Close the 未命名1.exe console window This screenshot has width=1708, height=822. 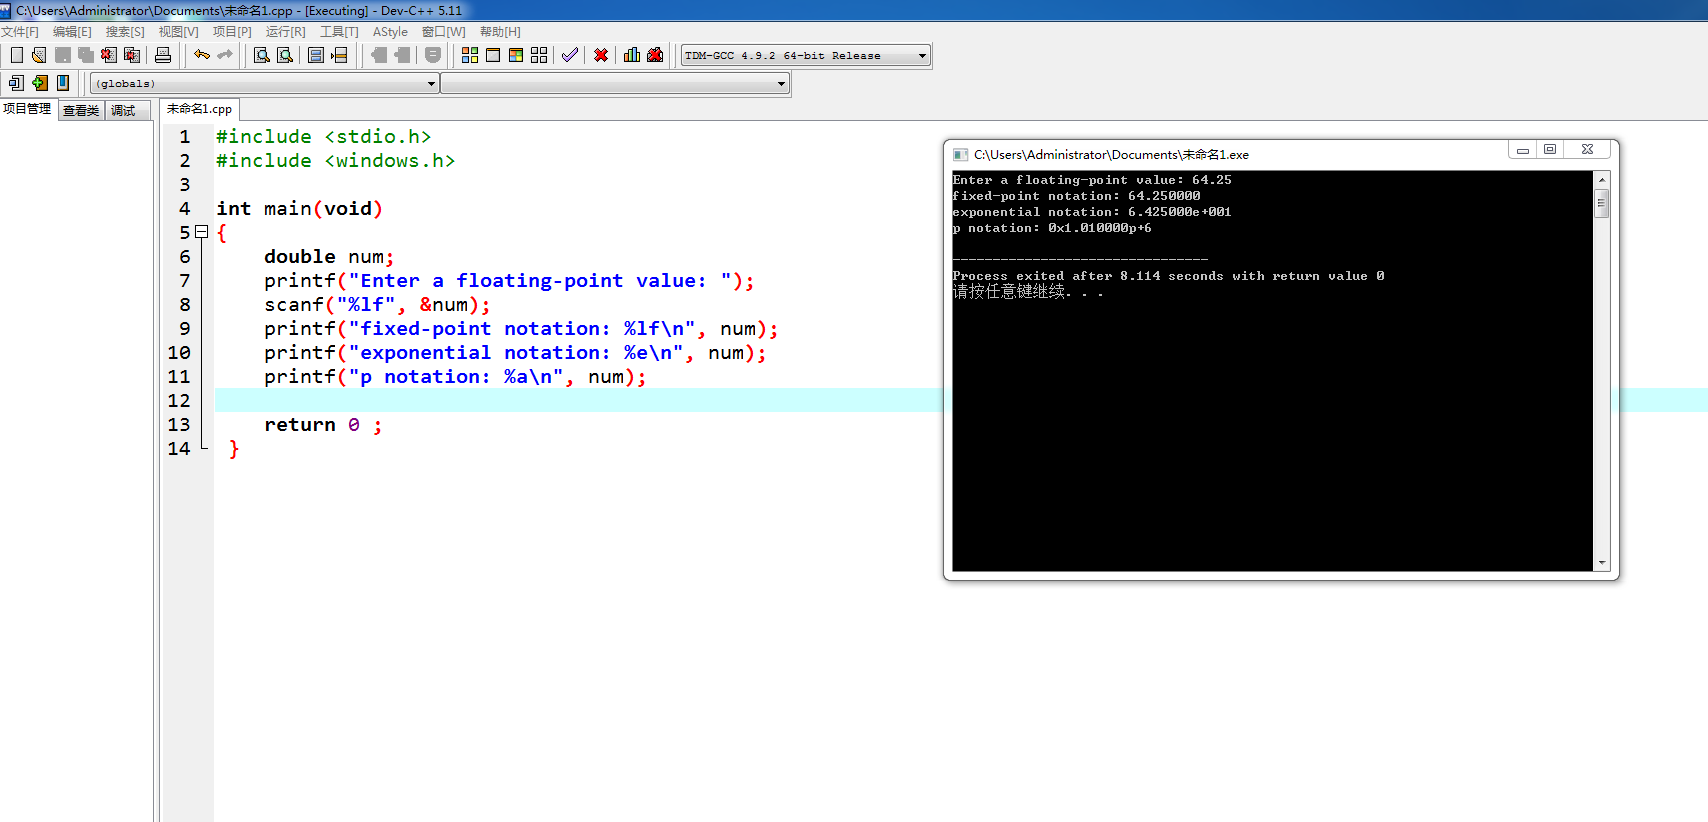1587,150
